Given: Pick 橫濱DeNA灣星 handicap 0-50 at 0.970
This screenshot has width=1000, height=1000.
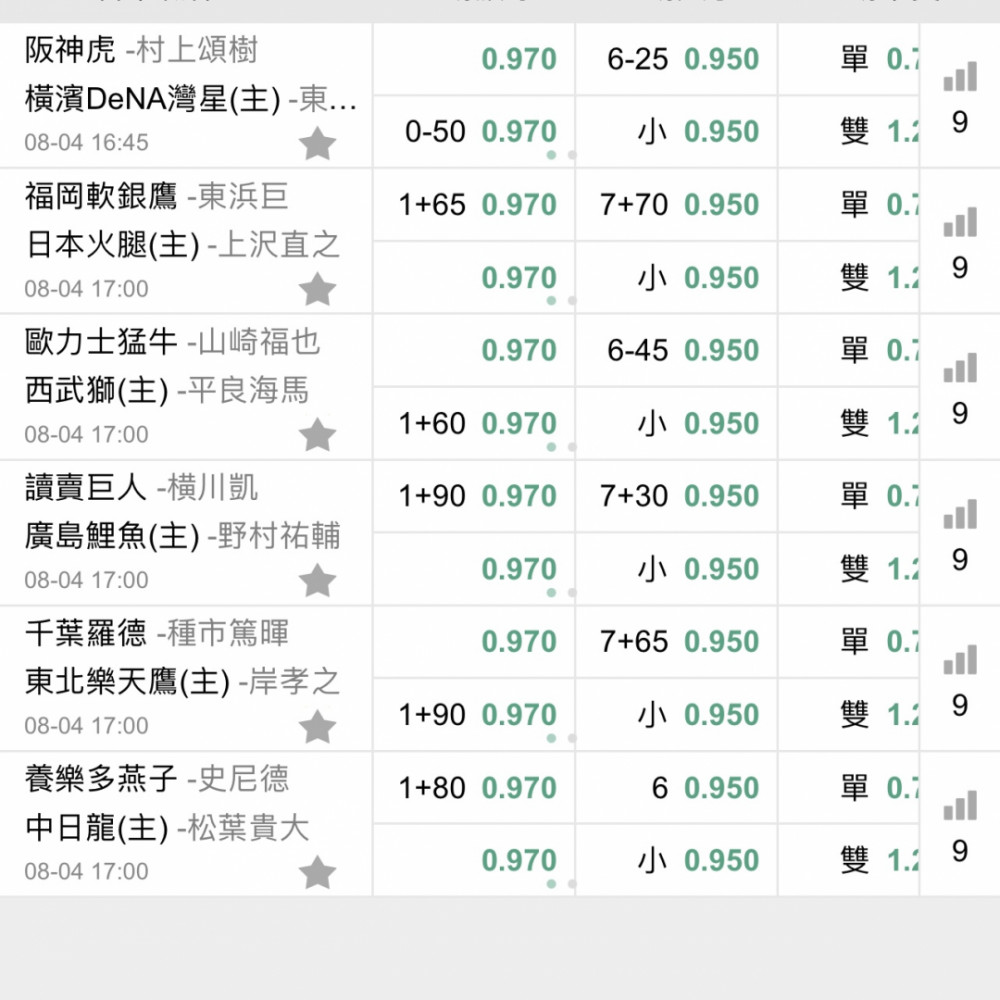Looking at the screenshot, I should [x=474, y=132].
